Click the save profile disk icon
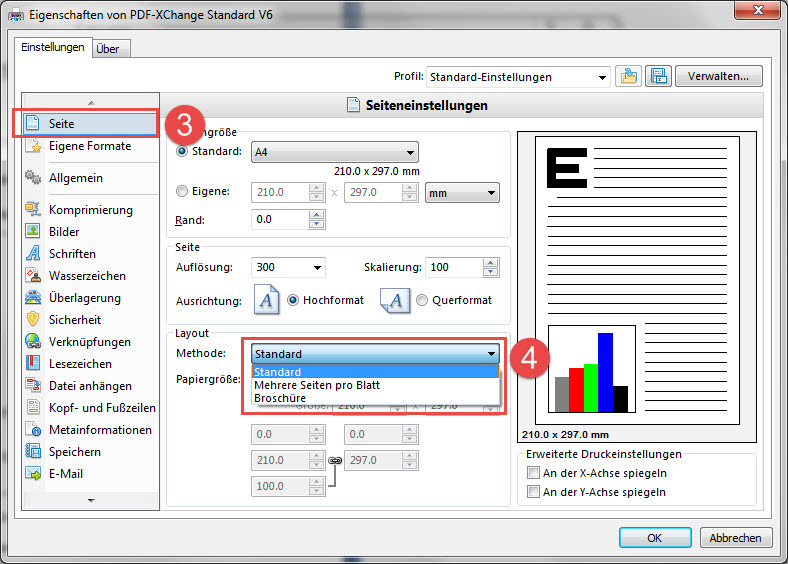This screenshot has width=788, height=564. [x=658, y=76]
